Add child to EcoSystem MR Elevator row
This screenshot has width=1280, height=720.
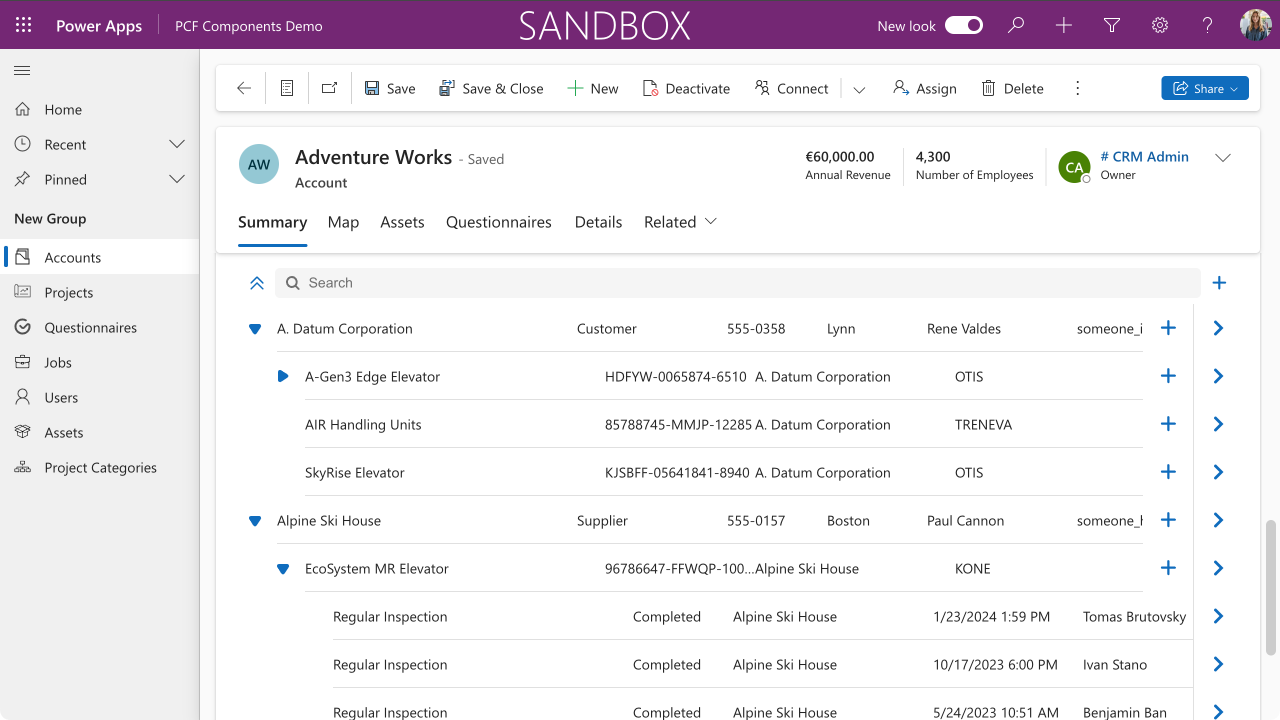pyautogui.click(x=1168, y=568)
